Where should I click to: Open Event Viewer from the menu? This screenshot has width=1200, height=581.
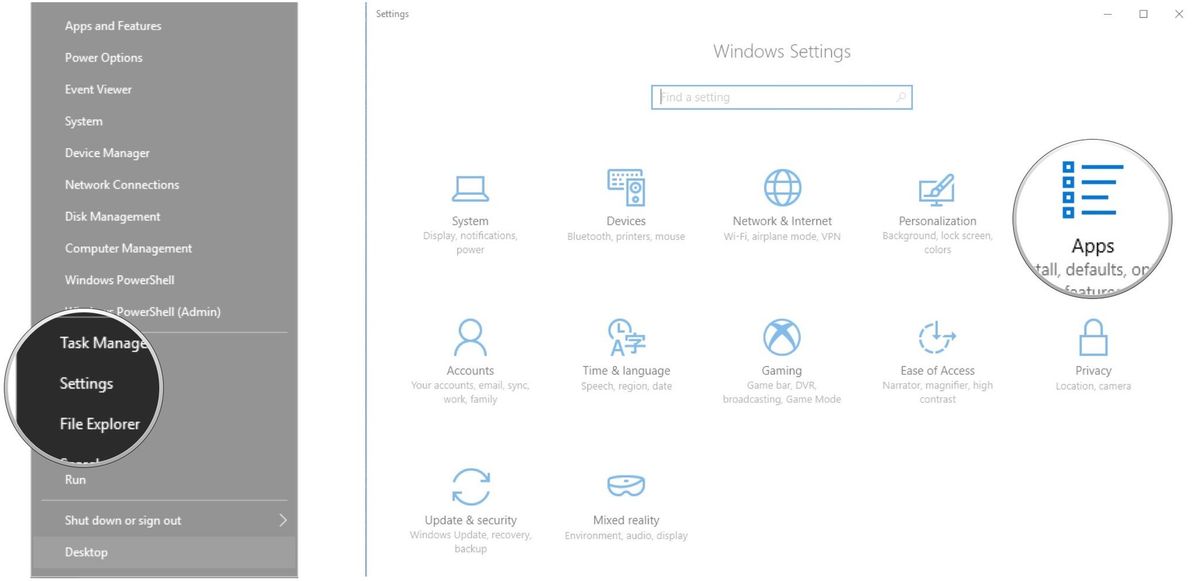click(x=97, y=89)
